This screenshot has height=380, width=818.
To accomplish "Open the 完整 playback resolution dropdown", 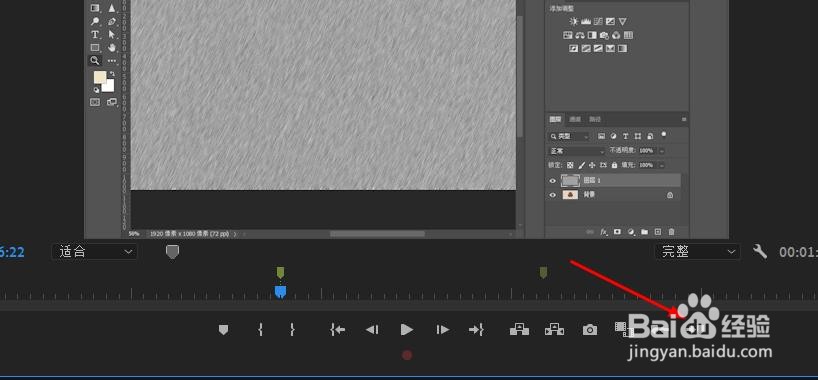I will pos(697,252).
